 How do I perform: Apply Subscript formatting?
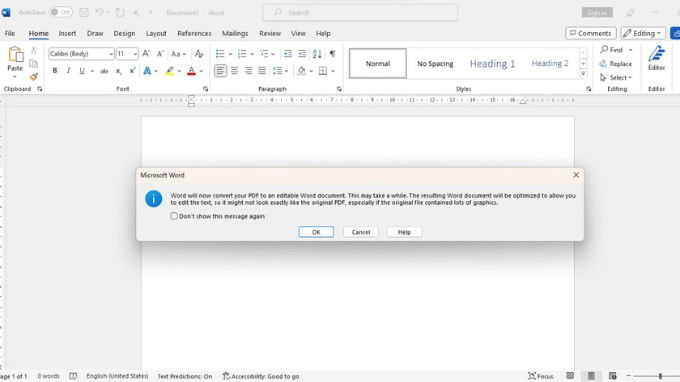118,71
